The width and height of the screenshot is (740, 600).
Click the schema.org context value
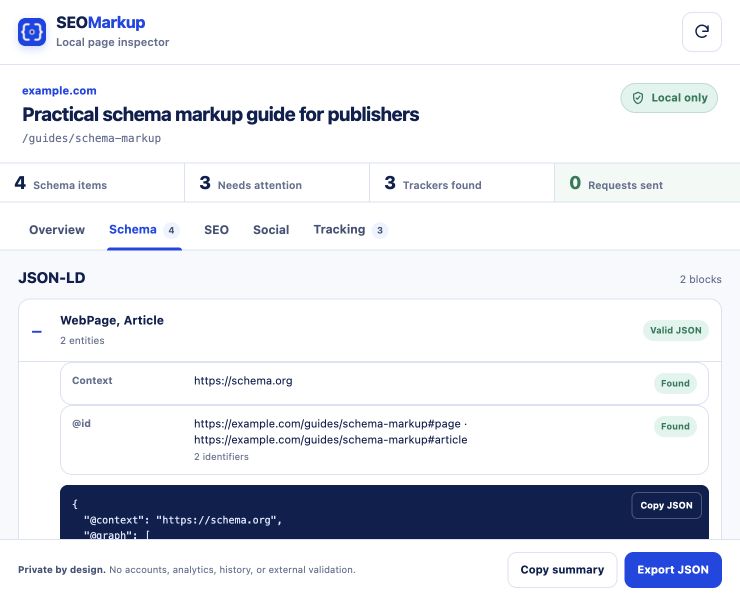[243, 381]
